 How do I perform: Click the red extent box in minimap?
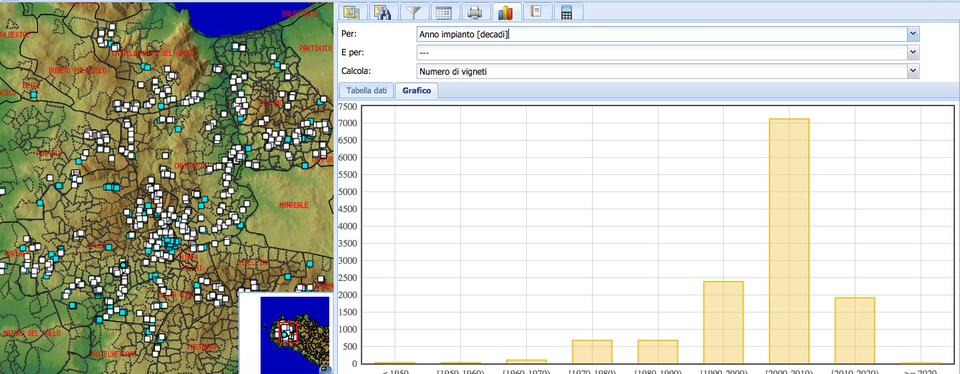[288, 332]
